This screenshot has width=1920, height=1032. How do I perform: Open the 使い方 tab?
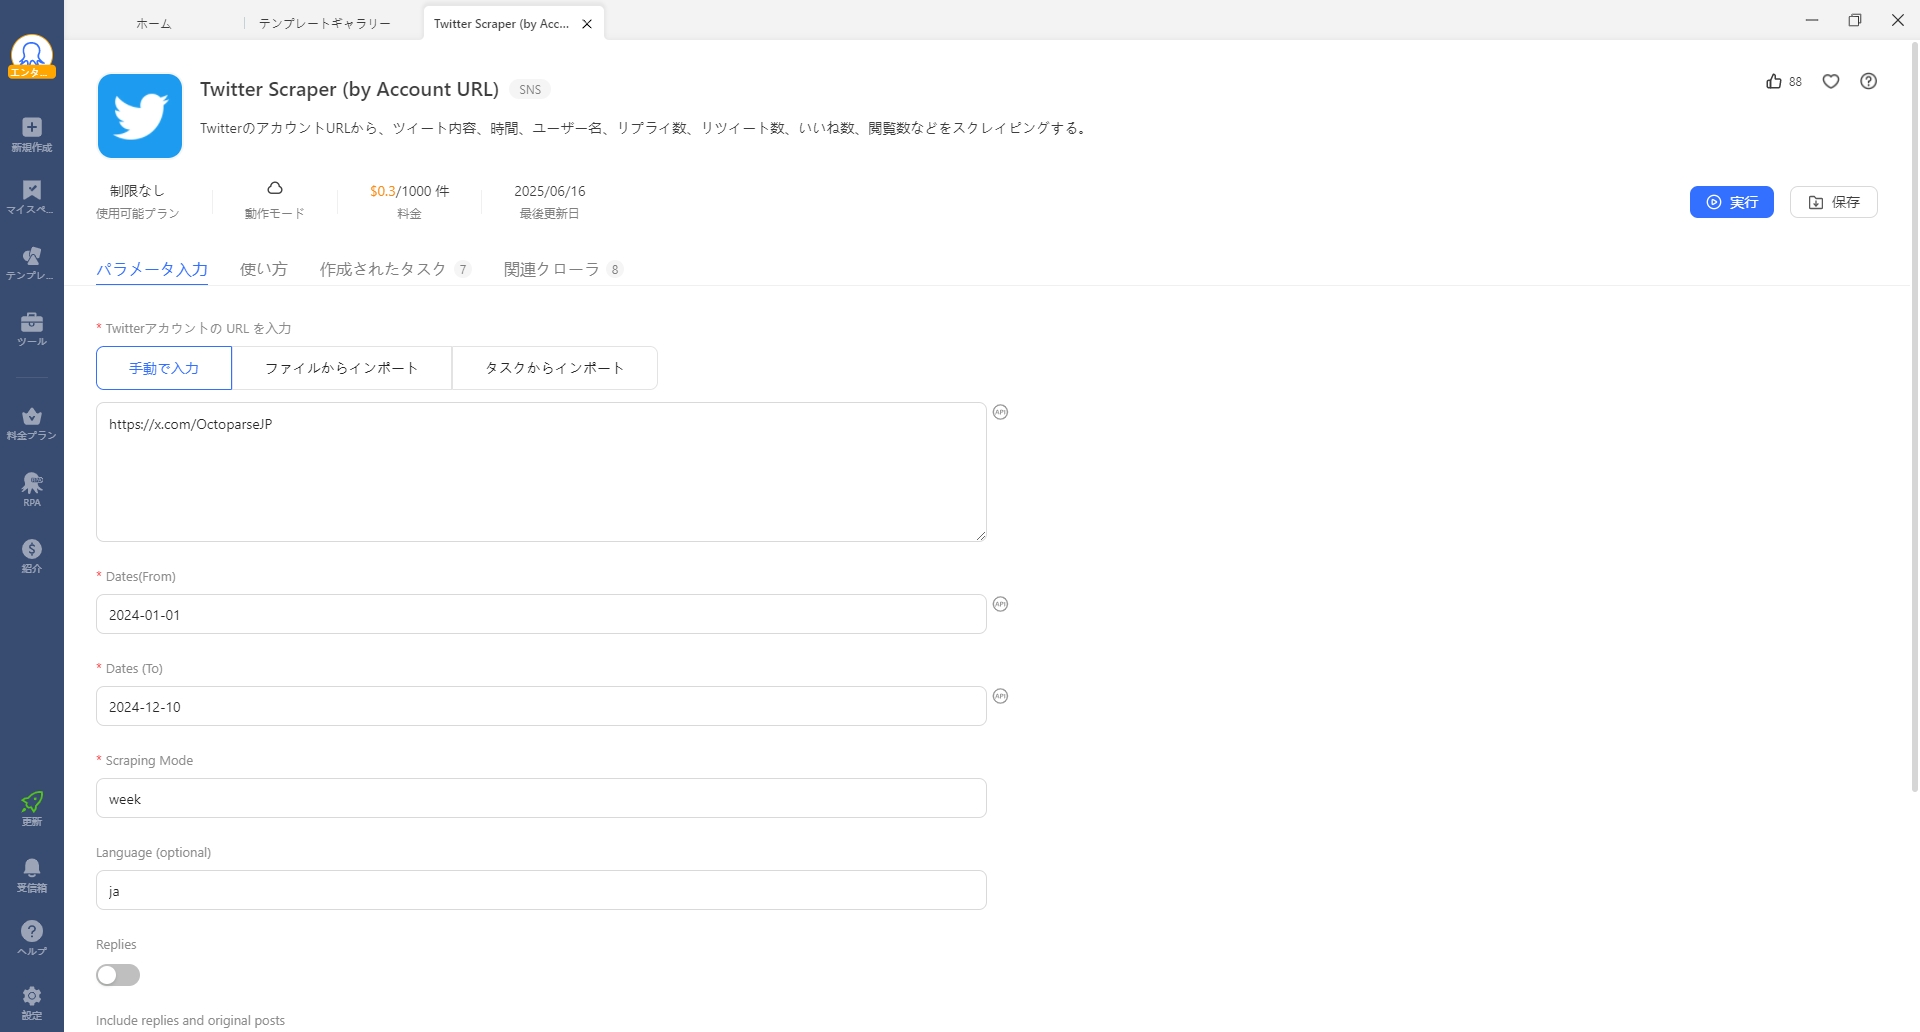(x=264, y=270)
